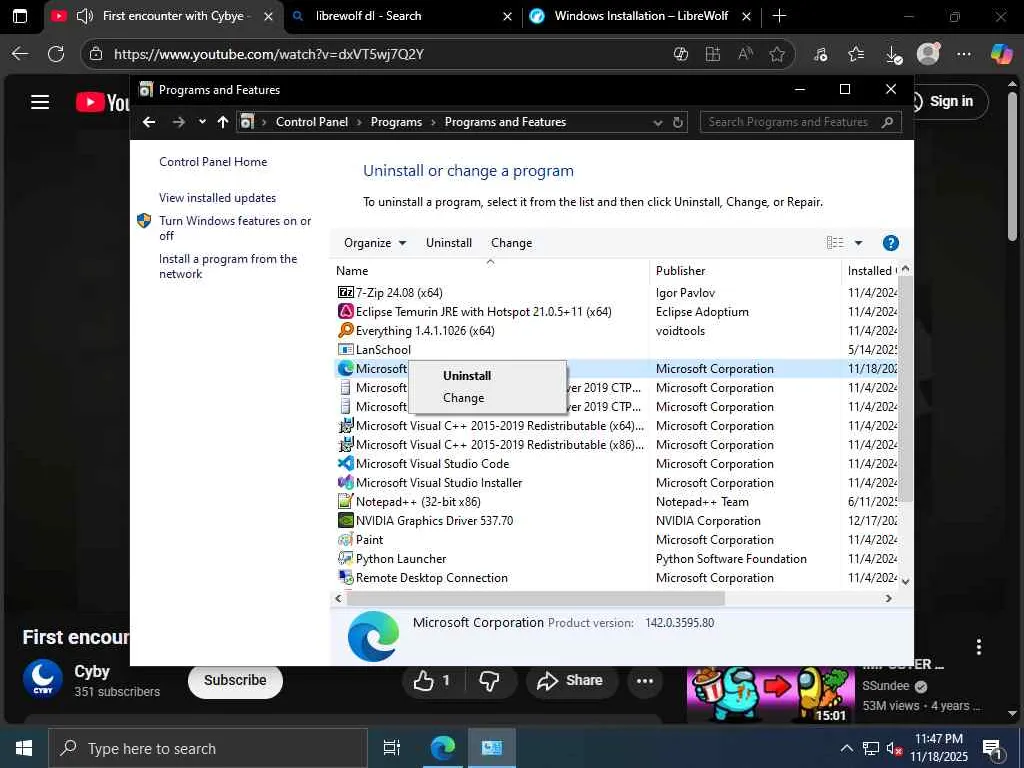Click the Eclipse Temurin JRE icon
The width and height of the screenshot is (1024, 768).
[345, 312]
